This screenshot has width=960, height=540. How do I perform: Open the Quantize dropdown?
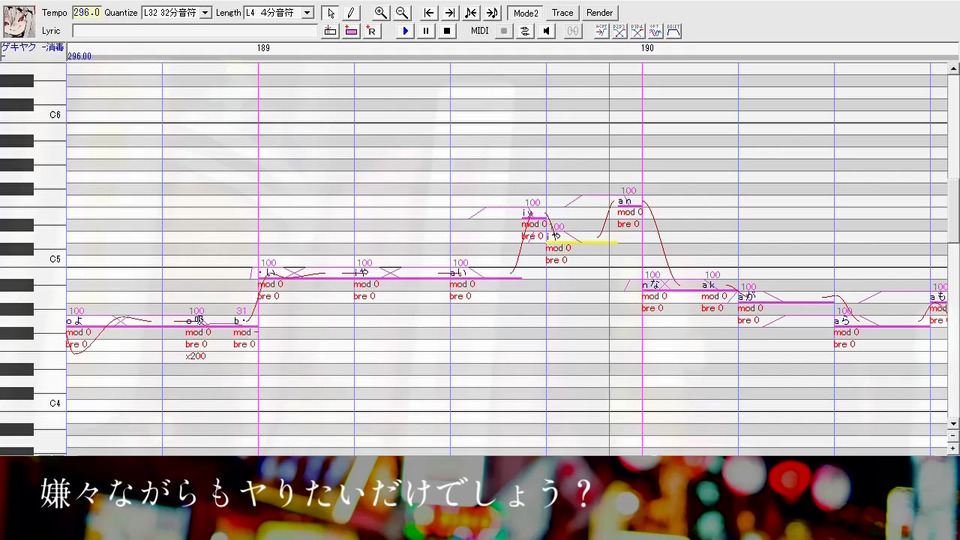(x=205, y=13)
